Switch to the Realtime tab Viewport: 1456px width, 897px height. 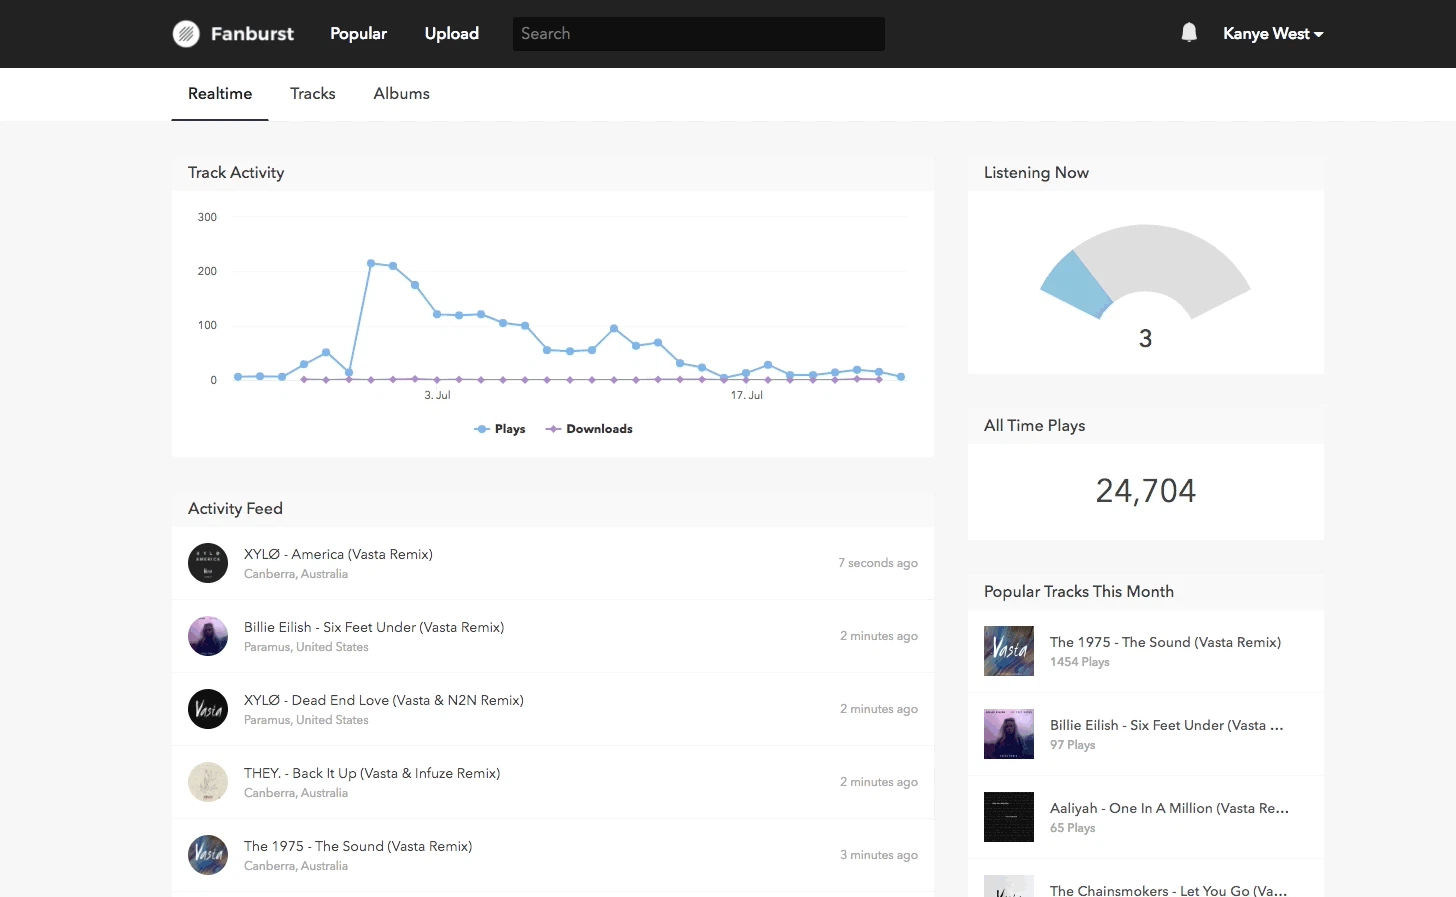[220, 94]
